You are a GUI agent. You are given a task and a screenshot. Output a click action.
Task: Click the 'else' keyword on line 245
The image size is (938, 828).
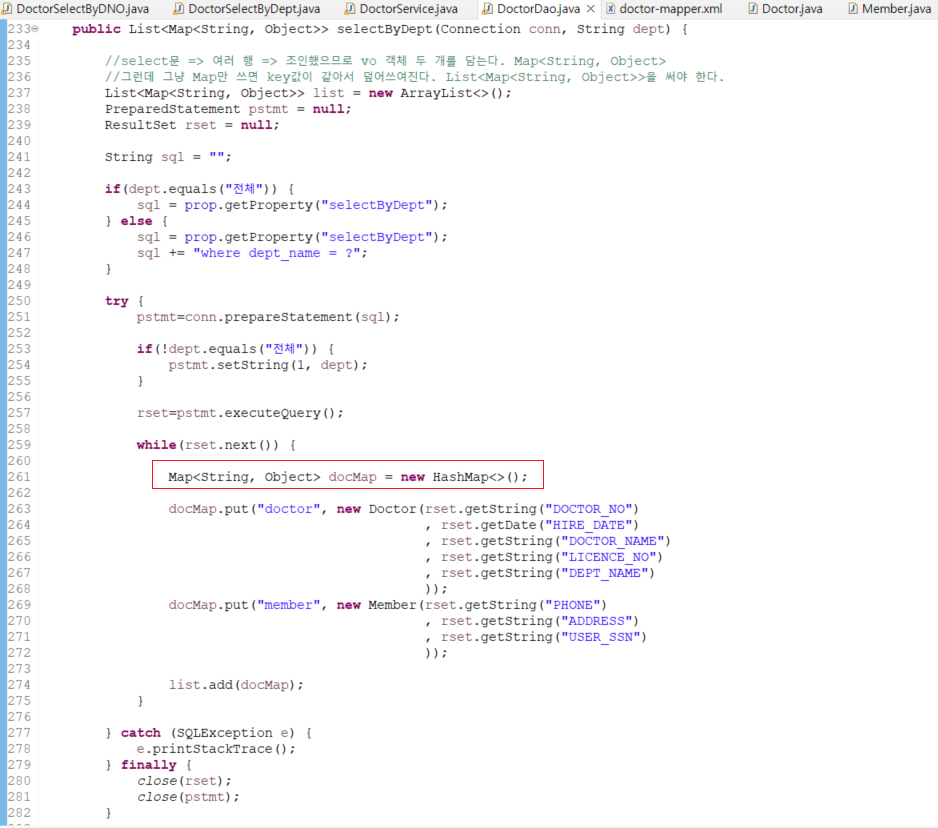[x=136, y=221]
